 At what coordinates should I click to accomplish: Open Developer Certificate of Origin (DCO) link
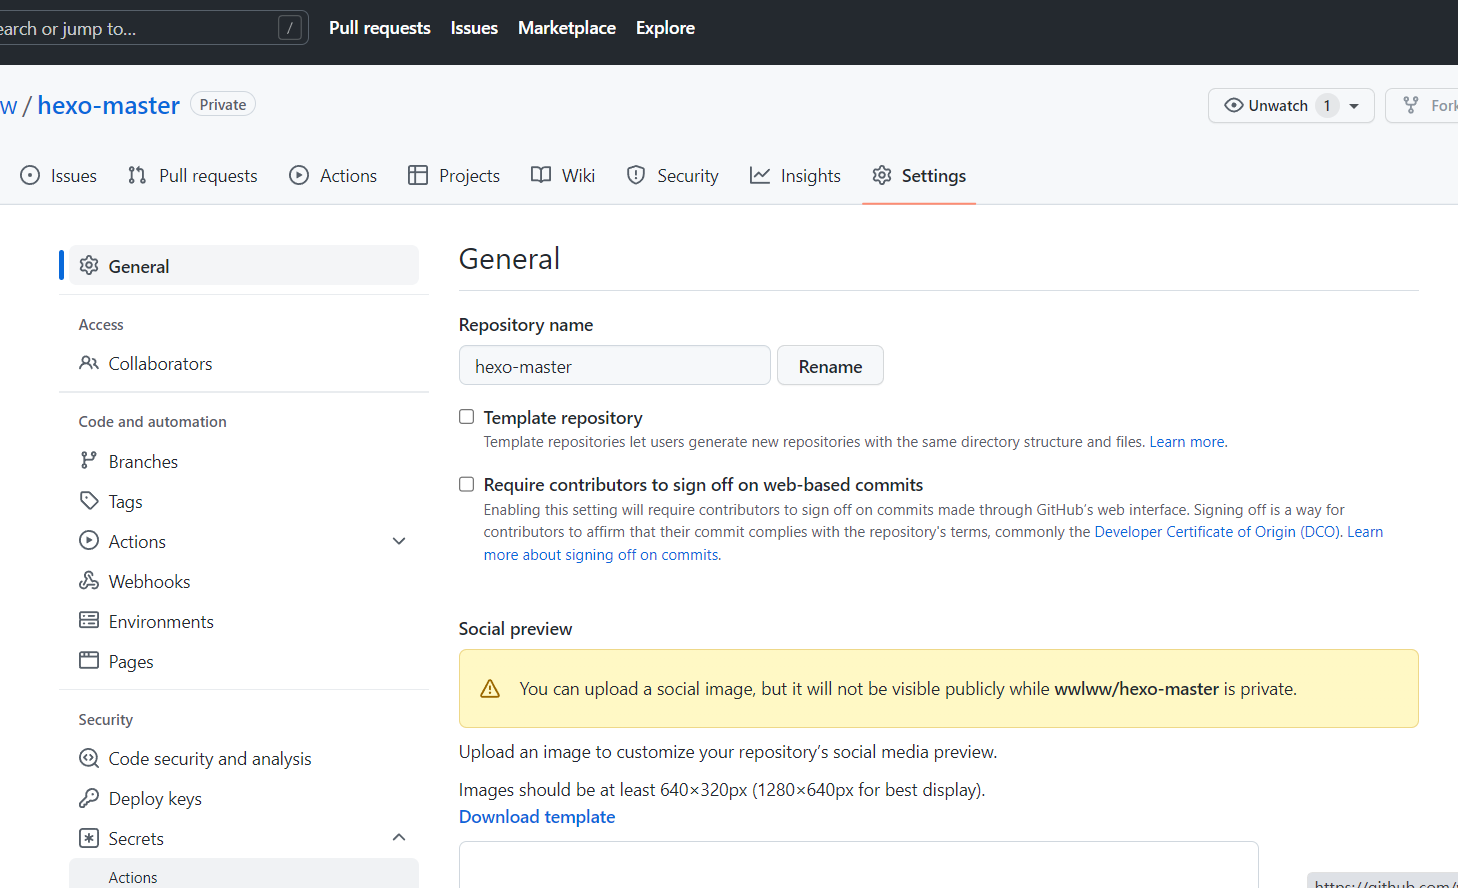click(x=1218, y=532)
